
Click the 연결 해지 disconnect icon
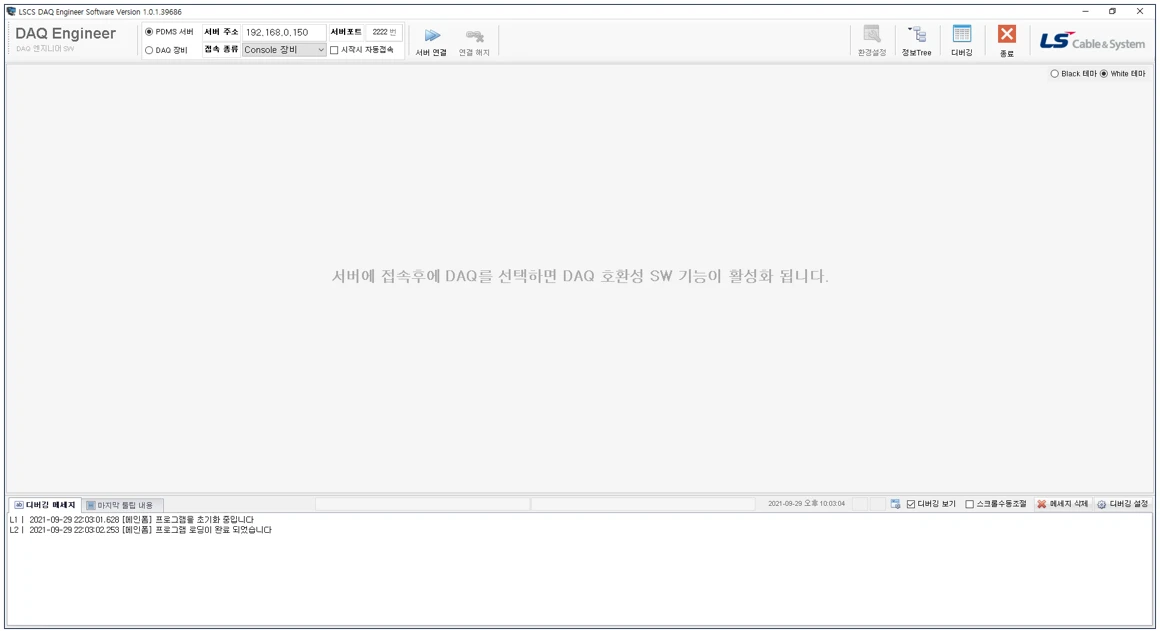pyautogui.click(x=474, y=36)
